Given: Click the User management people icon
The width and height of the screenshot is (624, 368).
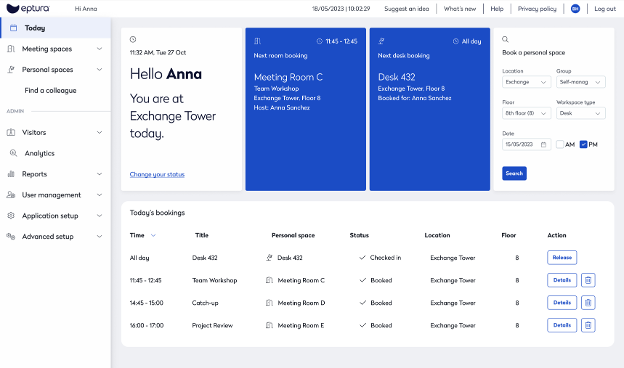Looking at the screenshot, I should (11, 195).
